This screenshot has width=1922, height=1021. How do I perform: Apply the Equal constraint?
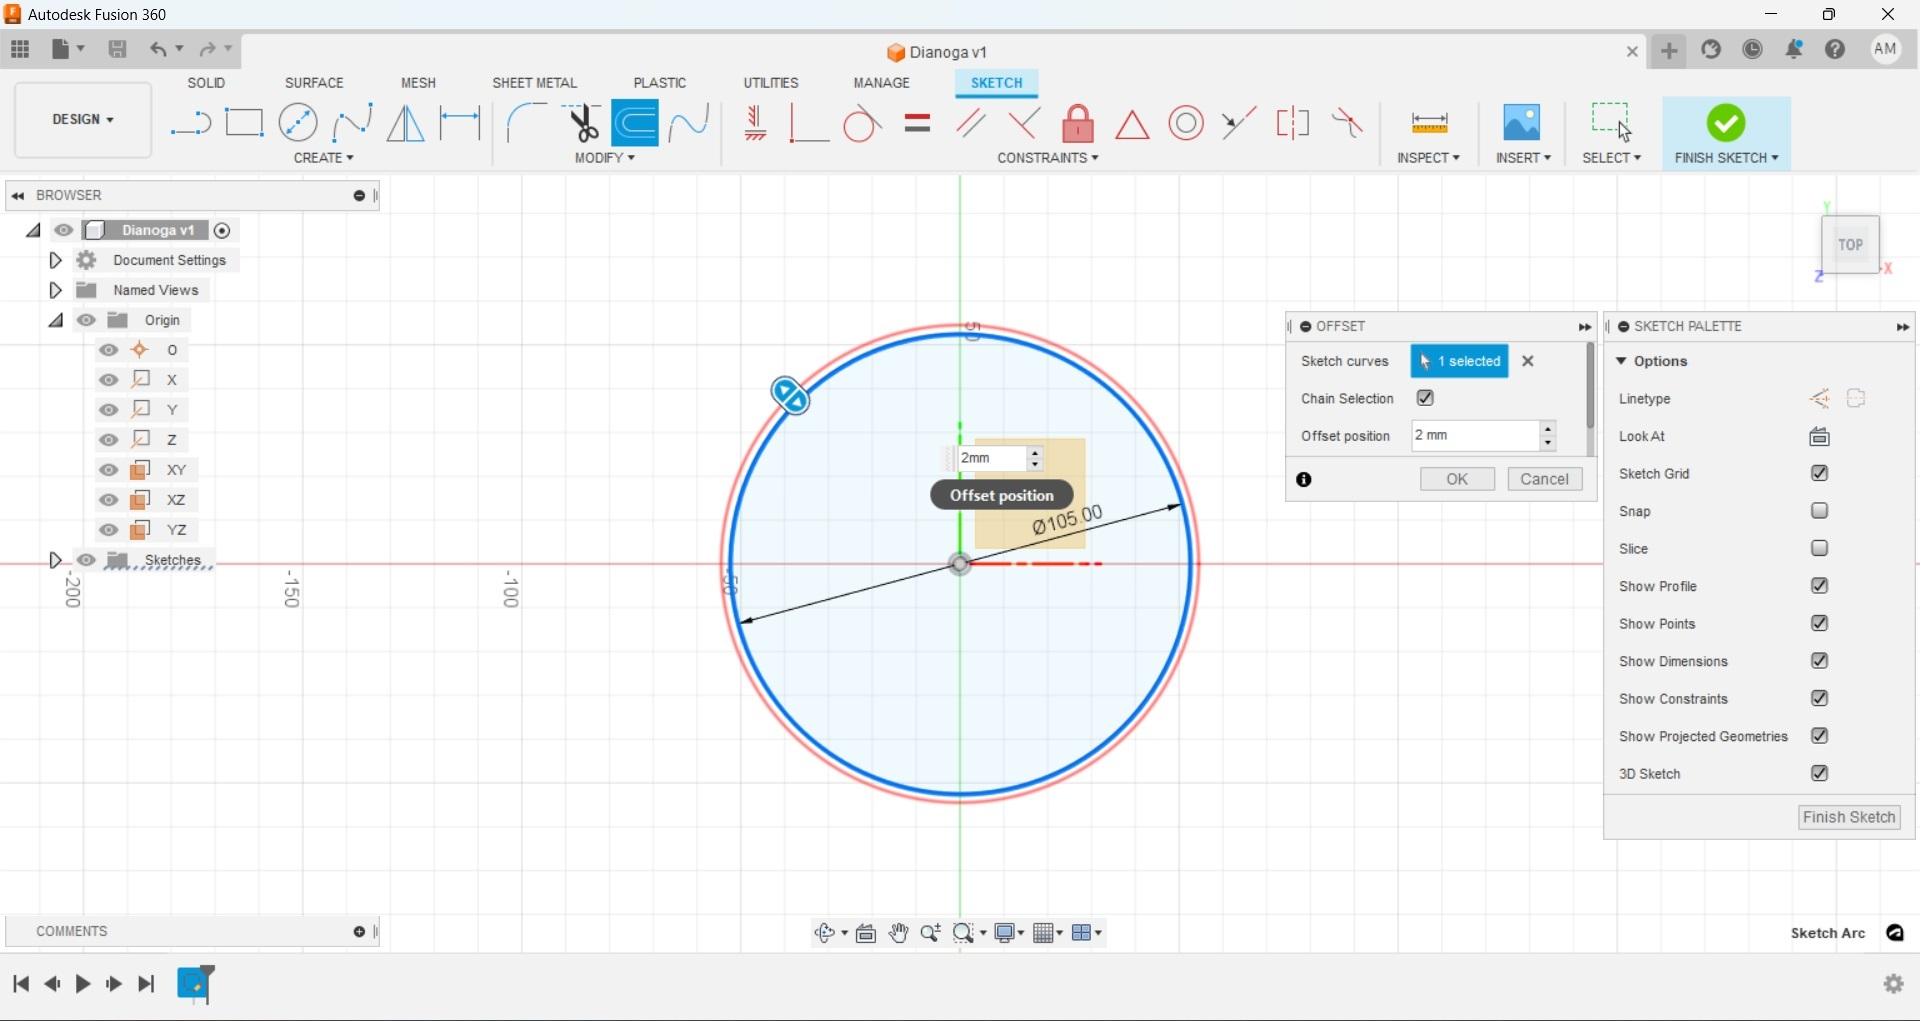point(917,123)
